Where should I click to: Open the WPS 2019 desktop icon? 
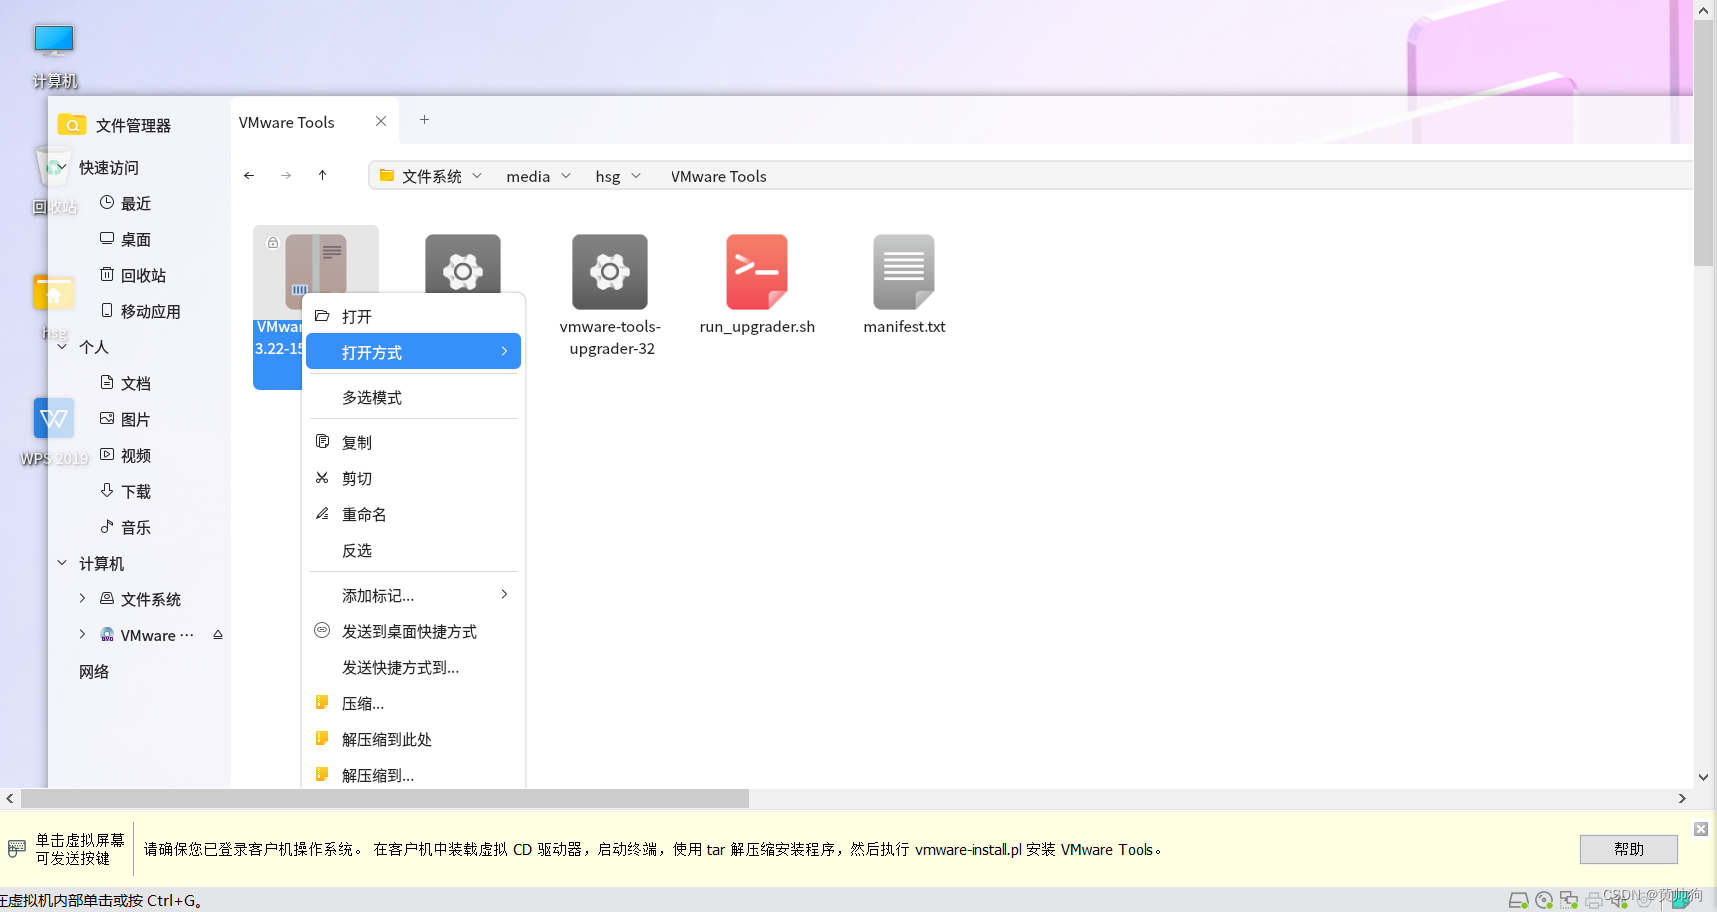coord(54,432)
